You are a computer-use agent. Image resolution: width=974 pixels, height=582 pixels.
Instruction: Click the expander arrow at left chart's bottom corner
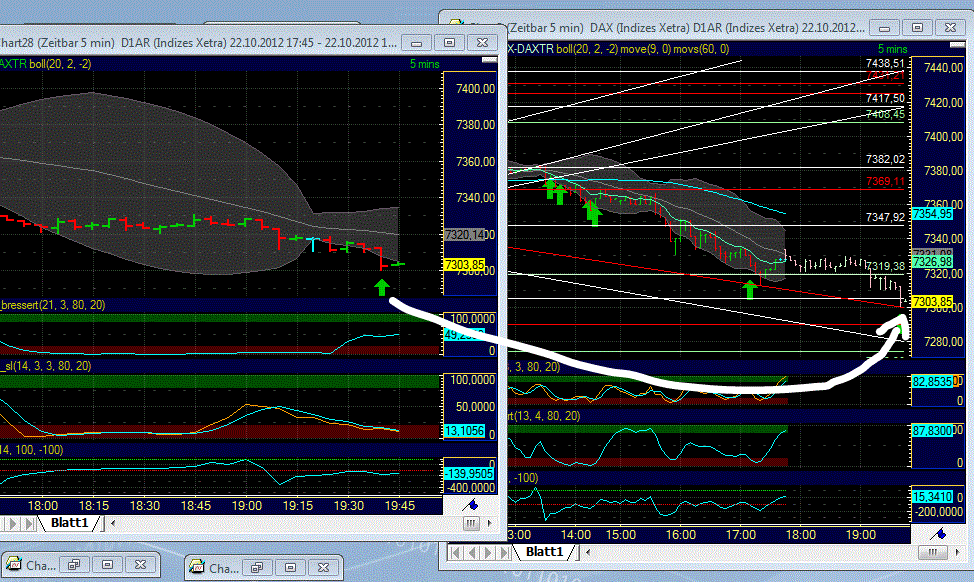489,523
